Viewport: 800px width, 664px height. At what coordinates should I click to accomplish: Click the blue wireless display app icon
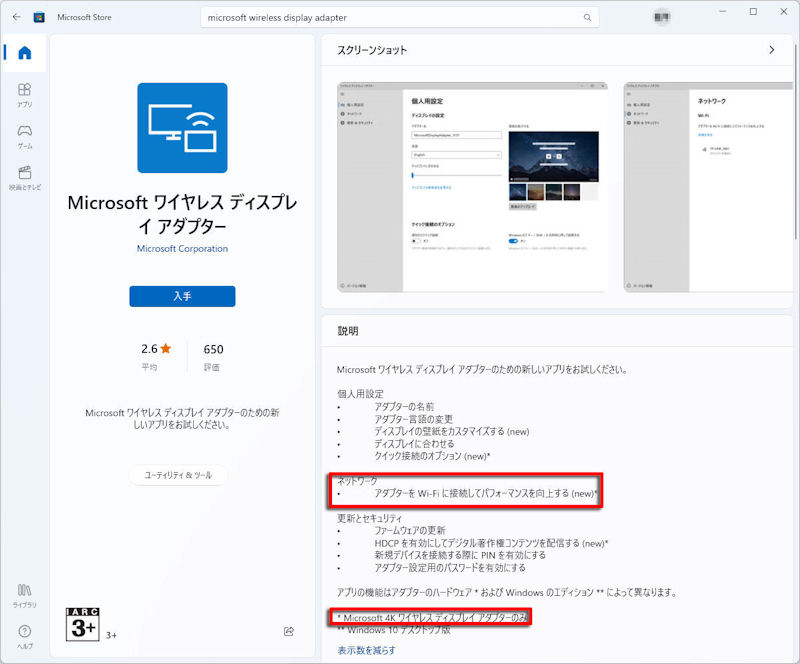point(182,128)
